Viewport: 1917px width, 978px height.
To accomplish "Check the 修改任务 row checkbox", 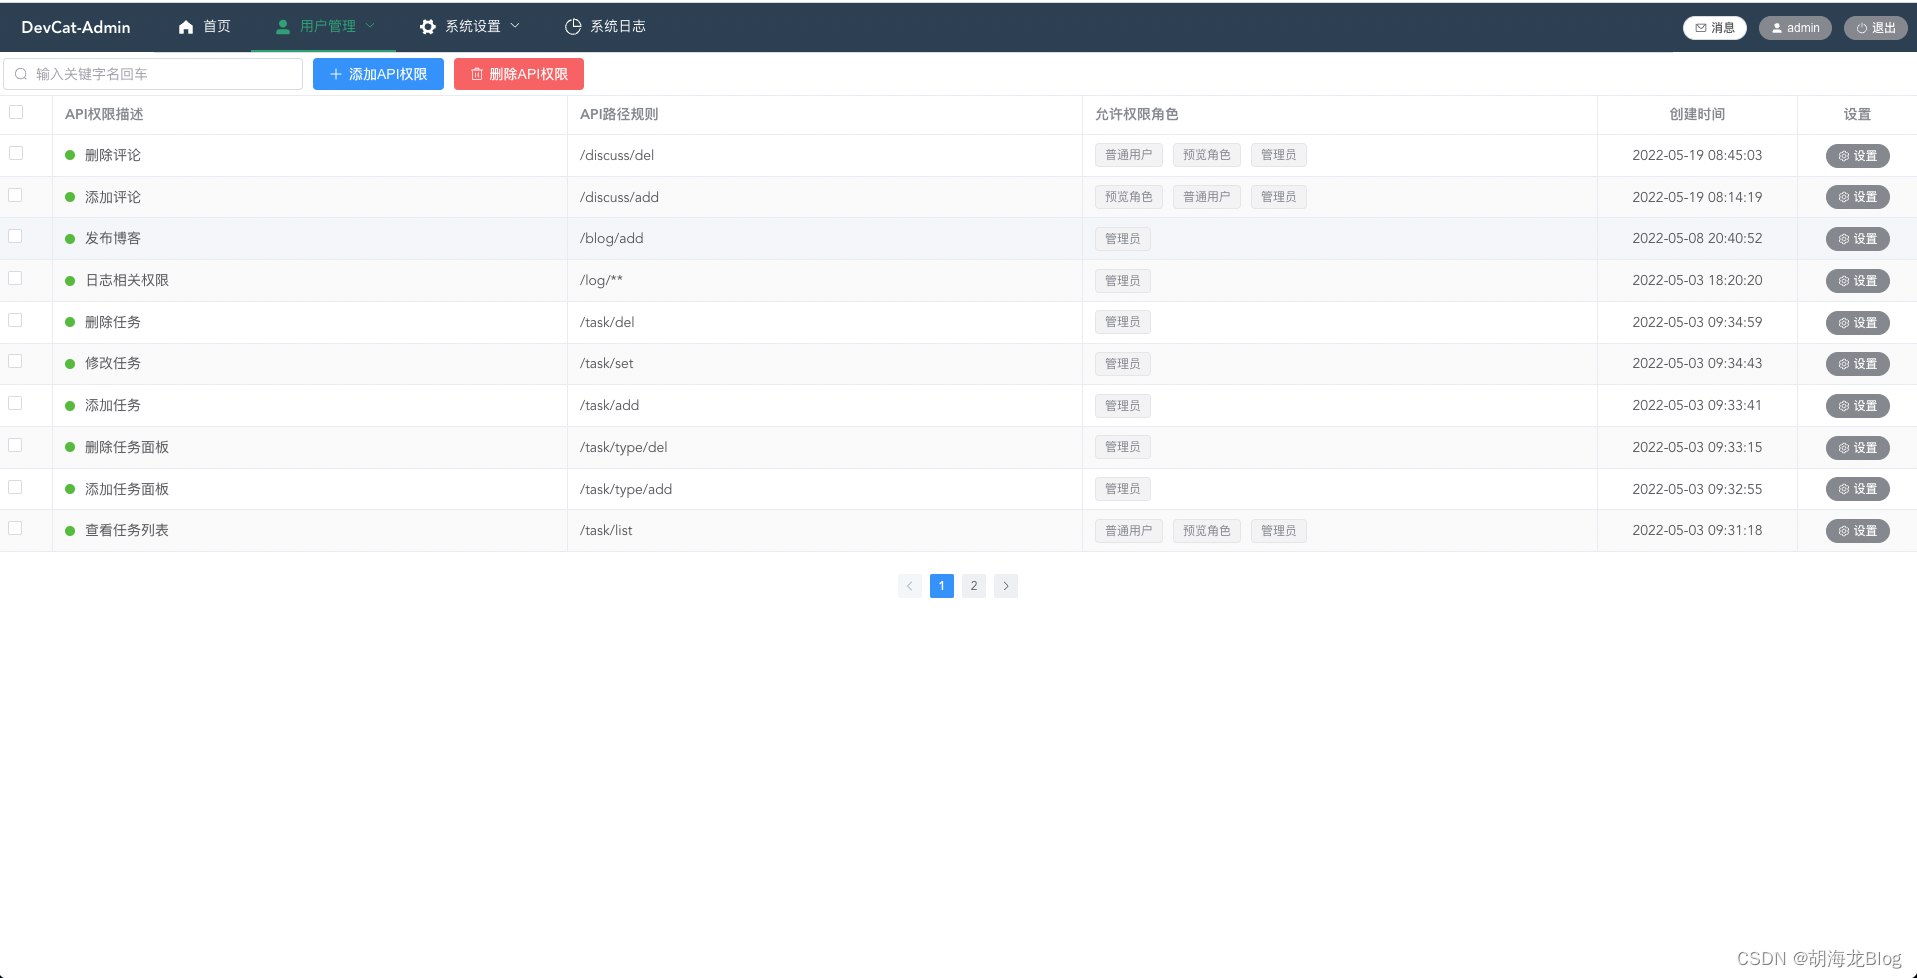I will tap(16, 361).
